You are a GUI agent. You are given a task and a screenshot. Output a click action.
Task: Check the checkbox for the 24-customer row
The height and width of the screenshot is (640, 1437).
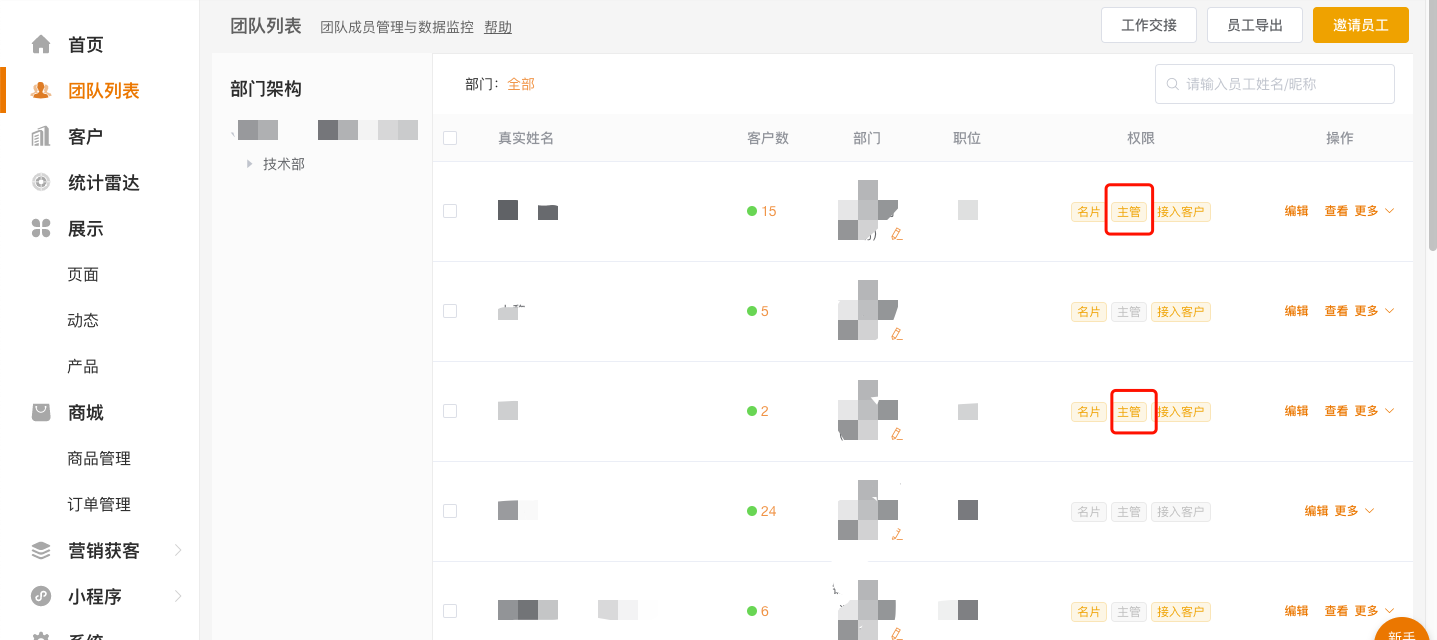point(450,511)
